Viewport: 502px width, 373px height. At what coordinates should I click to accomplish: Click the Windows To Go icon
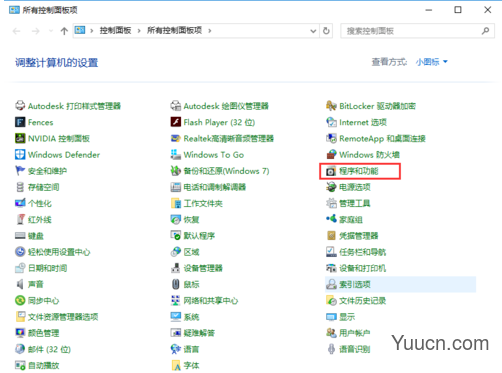point(176,155)
